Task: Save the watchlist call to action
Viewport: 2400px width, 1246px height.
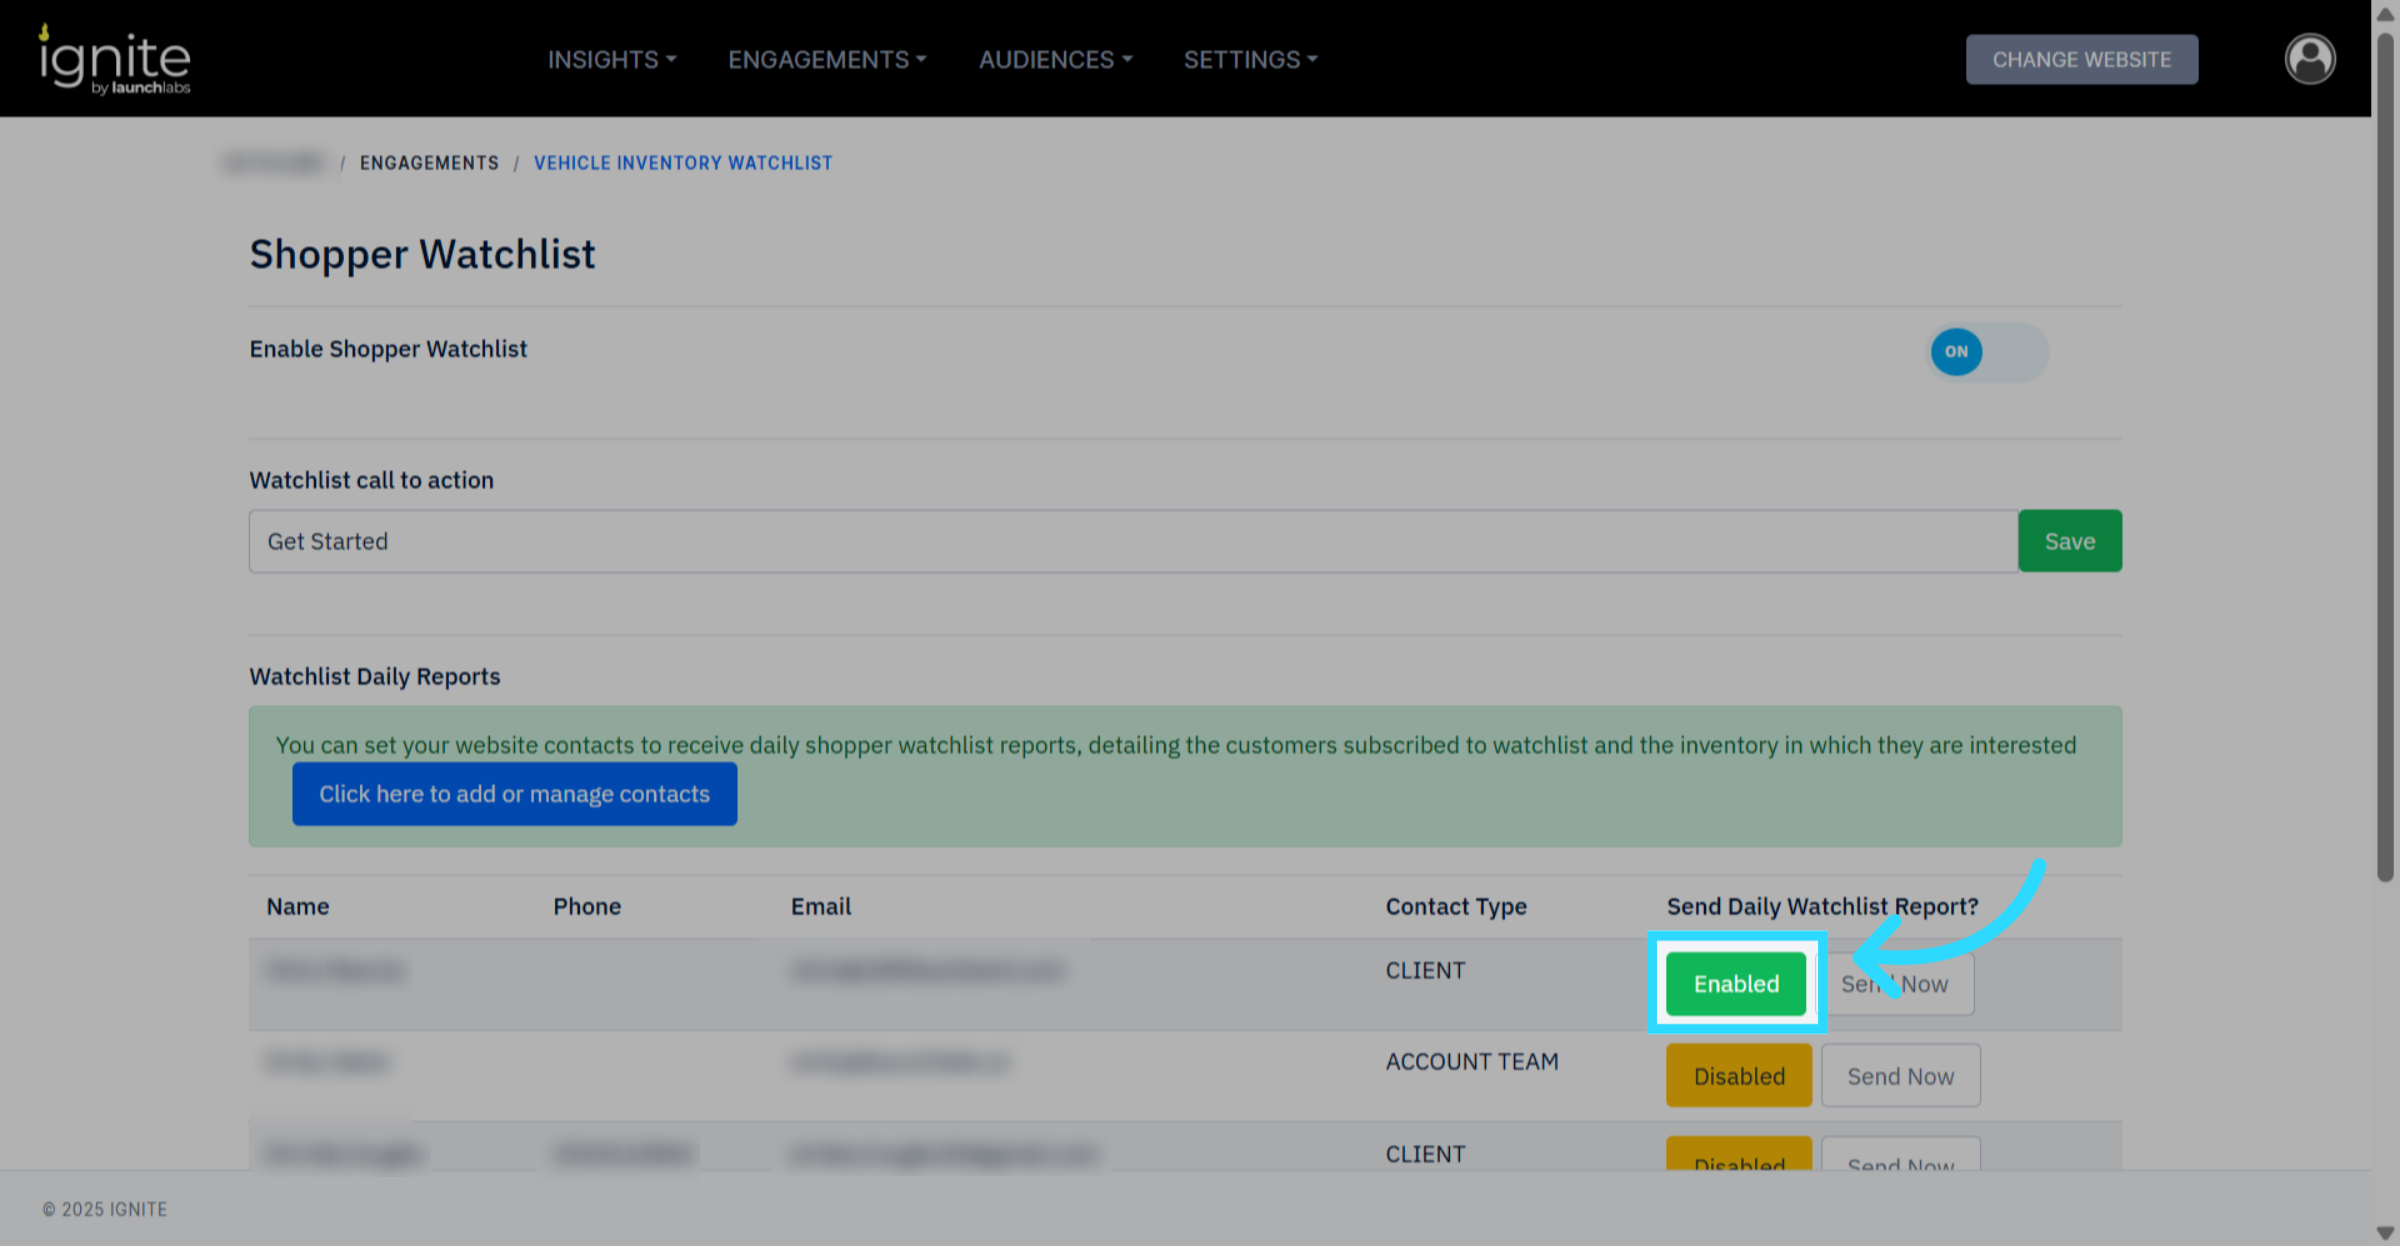Action: 2069,541
